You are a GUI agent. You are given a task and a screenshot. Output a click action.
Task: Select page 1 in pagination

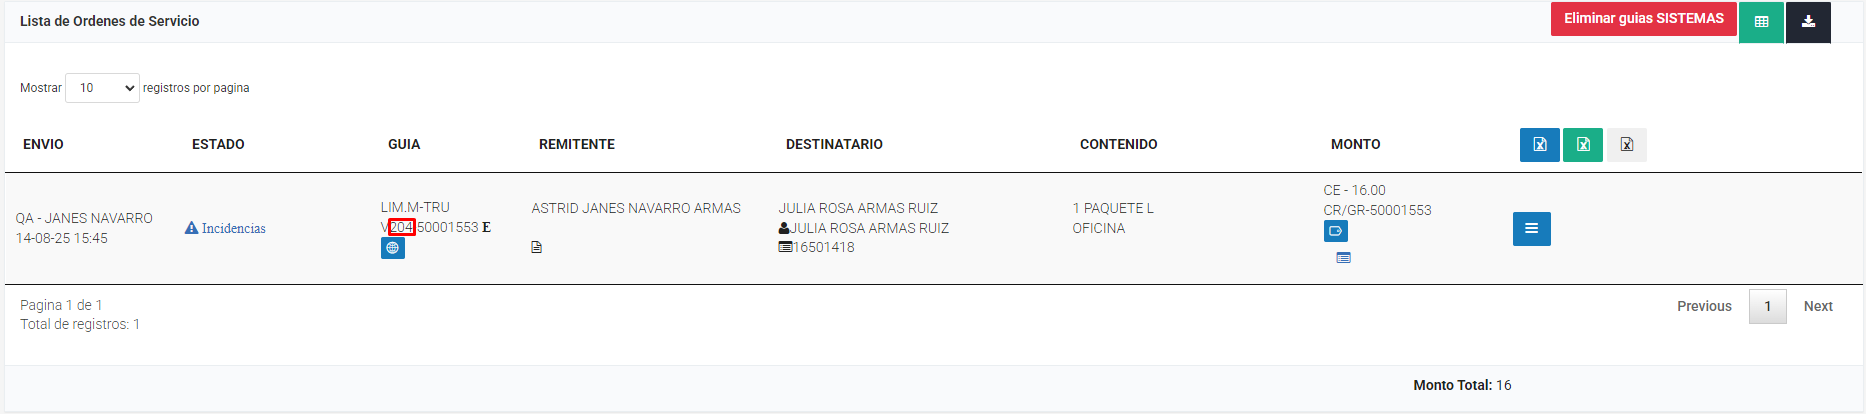[x=1767, y=306]
